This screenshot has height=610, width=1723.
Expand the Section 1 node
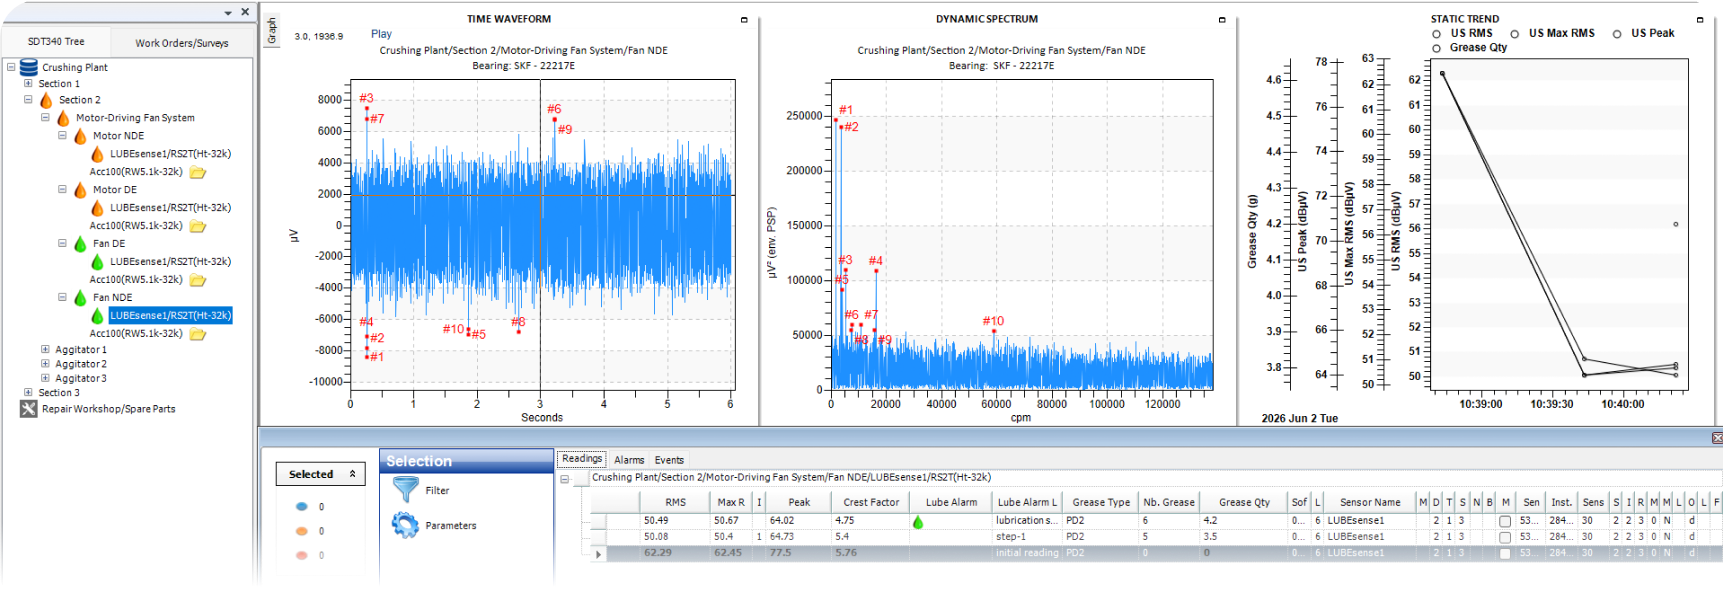(x=28, y=84)
